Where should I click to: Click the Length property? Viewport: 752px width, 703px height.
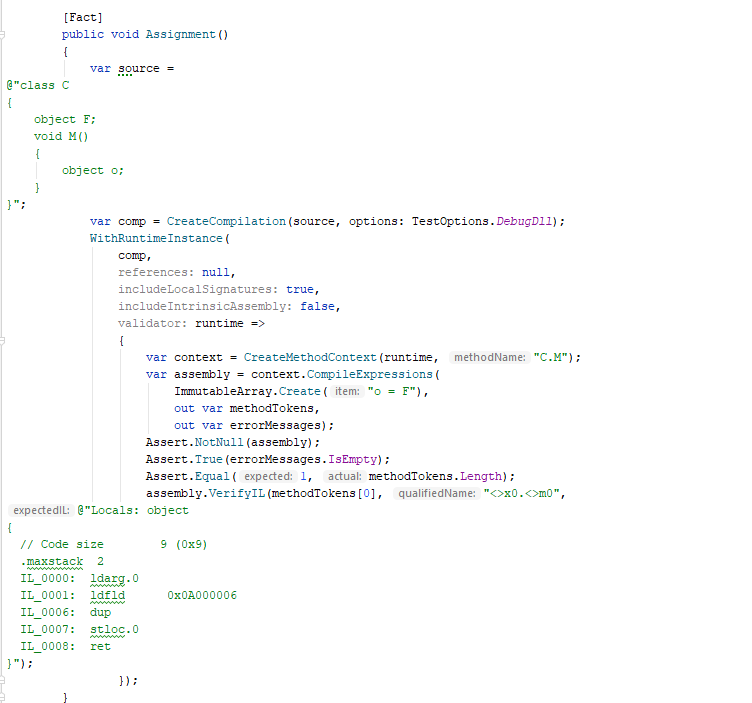click(481, 477)
